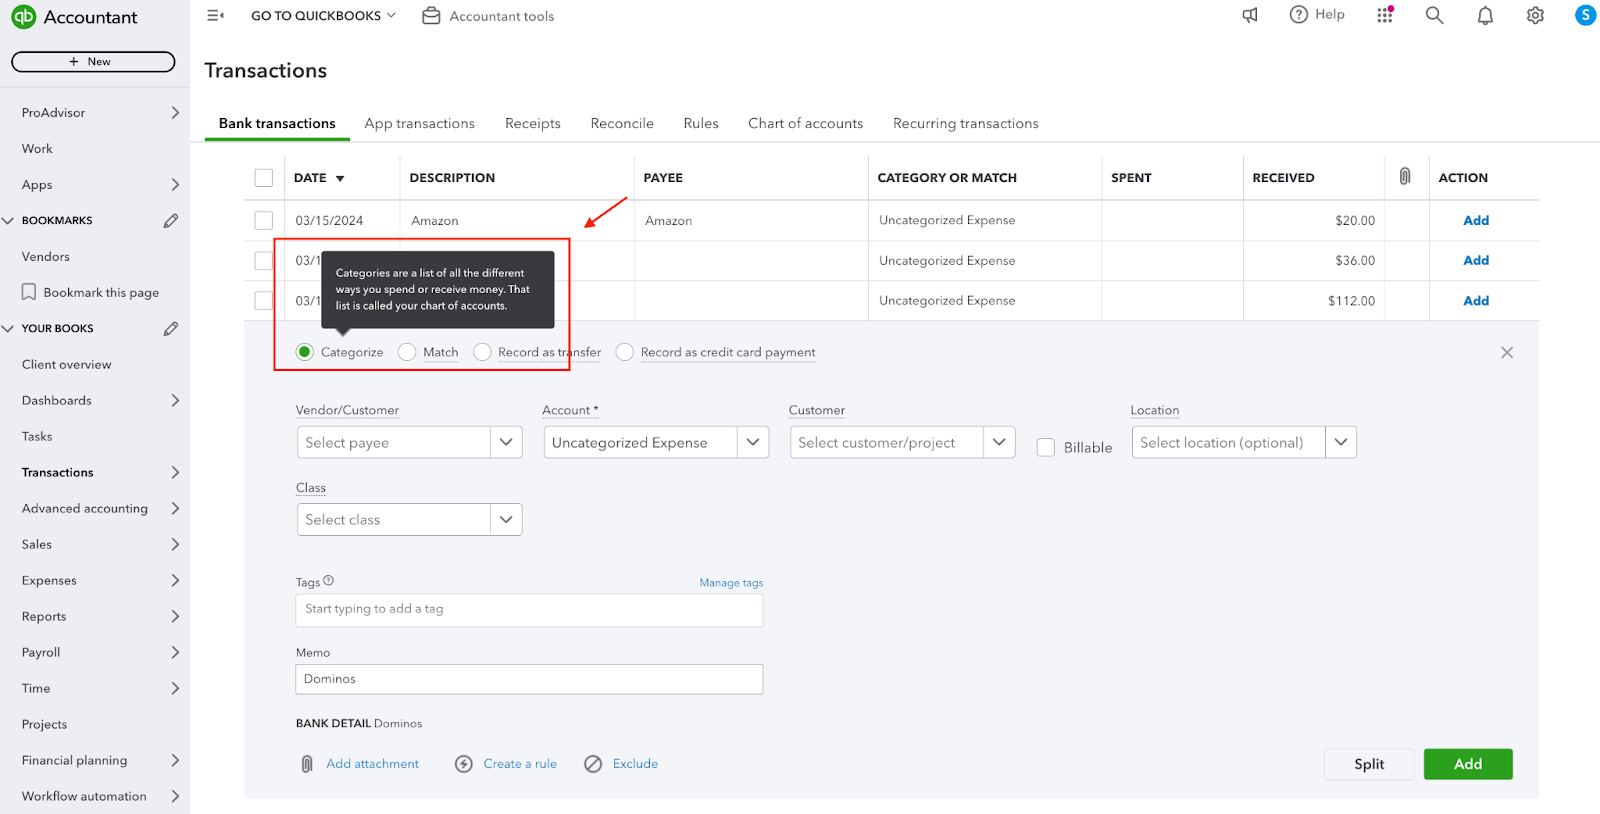
Task: Close the transaction detail panel
Action: [1507, 352]
